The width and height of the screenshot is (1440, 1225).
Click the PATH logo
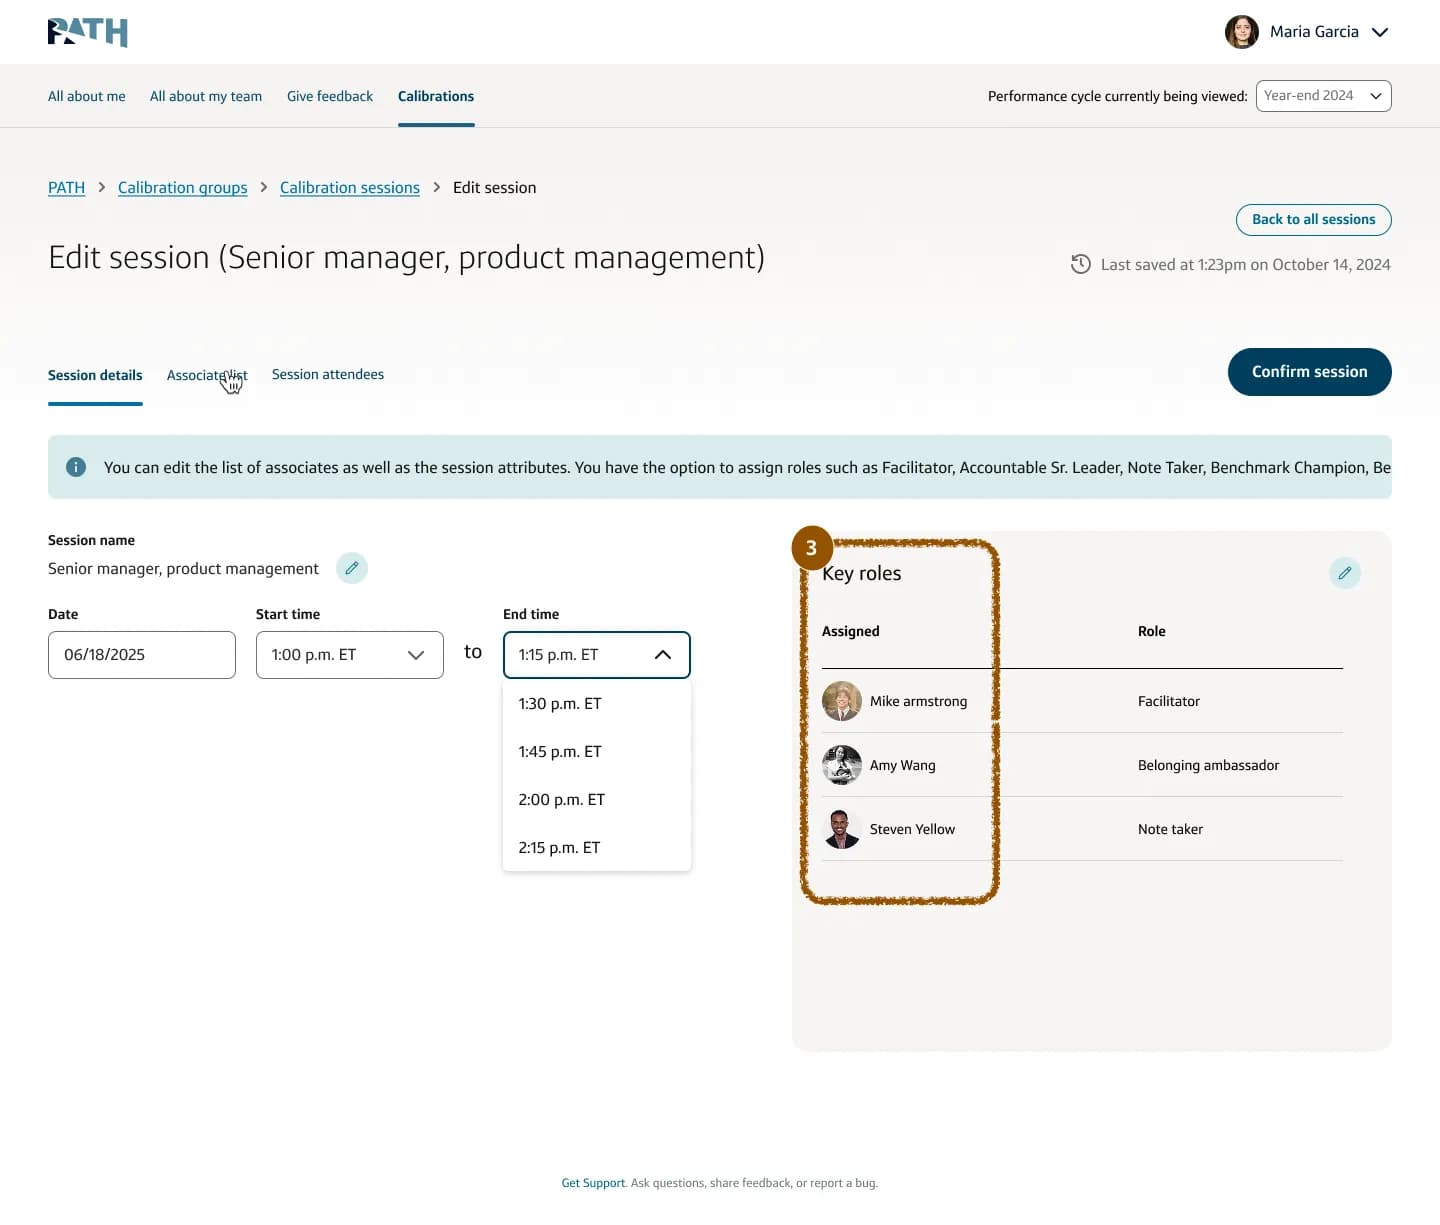tap(87, 32)
